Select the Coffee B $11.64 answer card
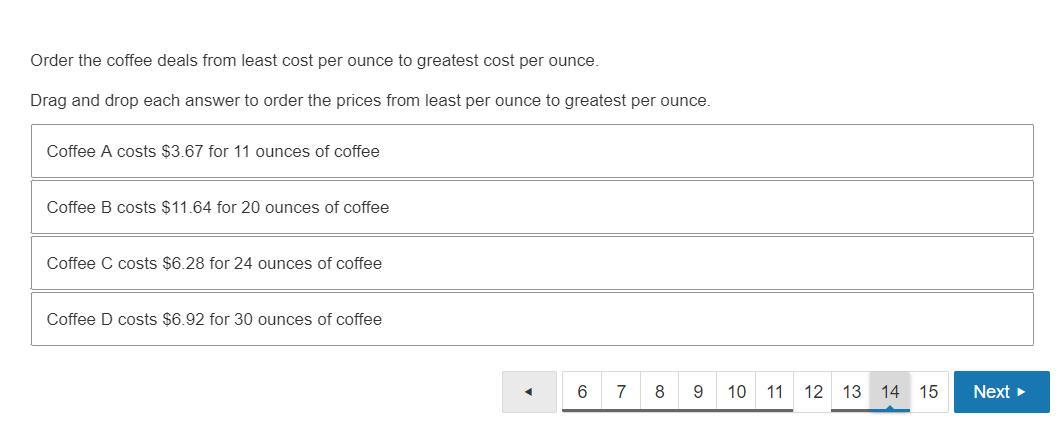1057x421 pixels. [x=531, y=208]
